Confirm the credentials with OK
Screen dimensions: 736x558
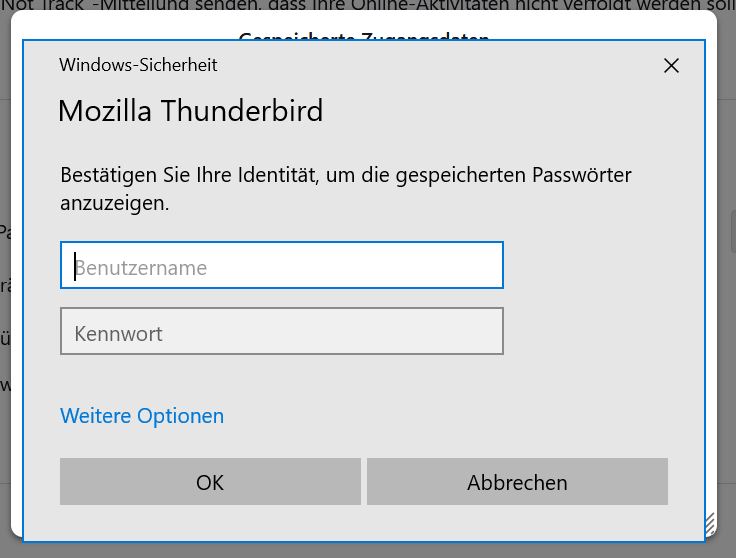210,482
